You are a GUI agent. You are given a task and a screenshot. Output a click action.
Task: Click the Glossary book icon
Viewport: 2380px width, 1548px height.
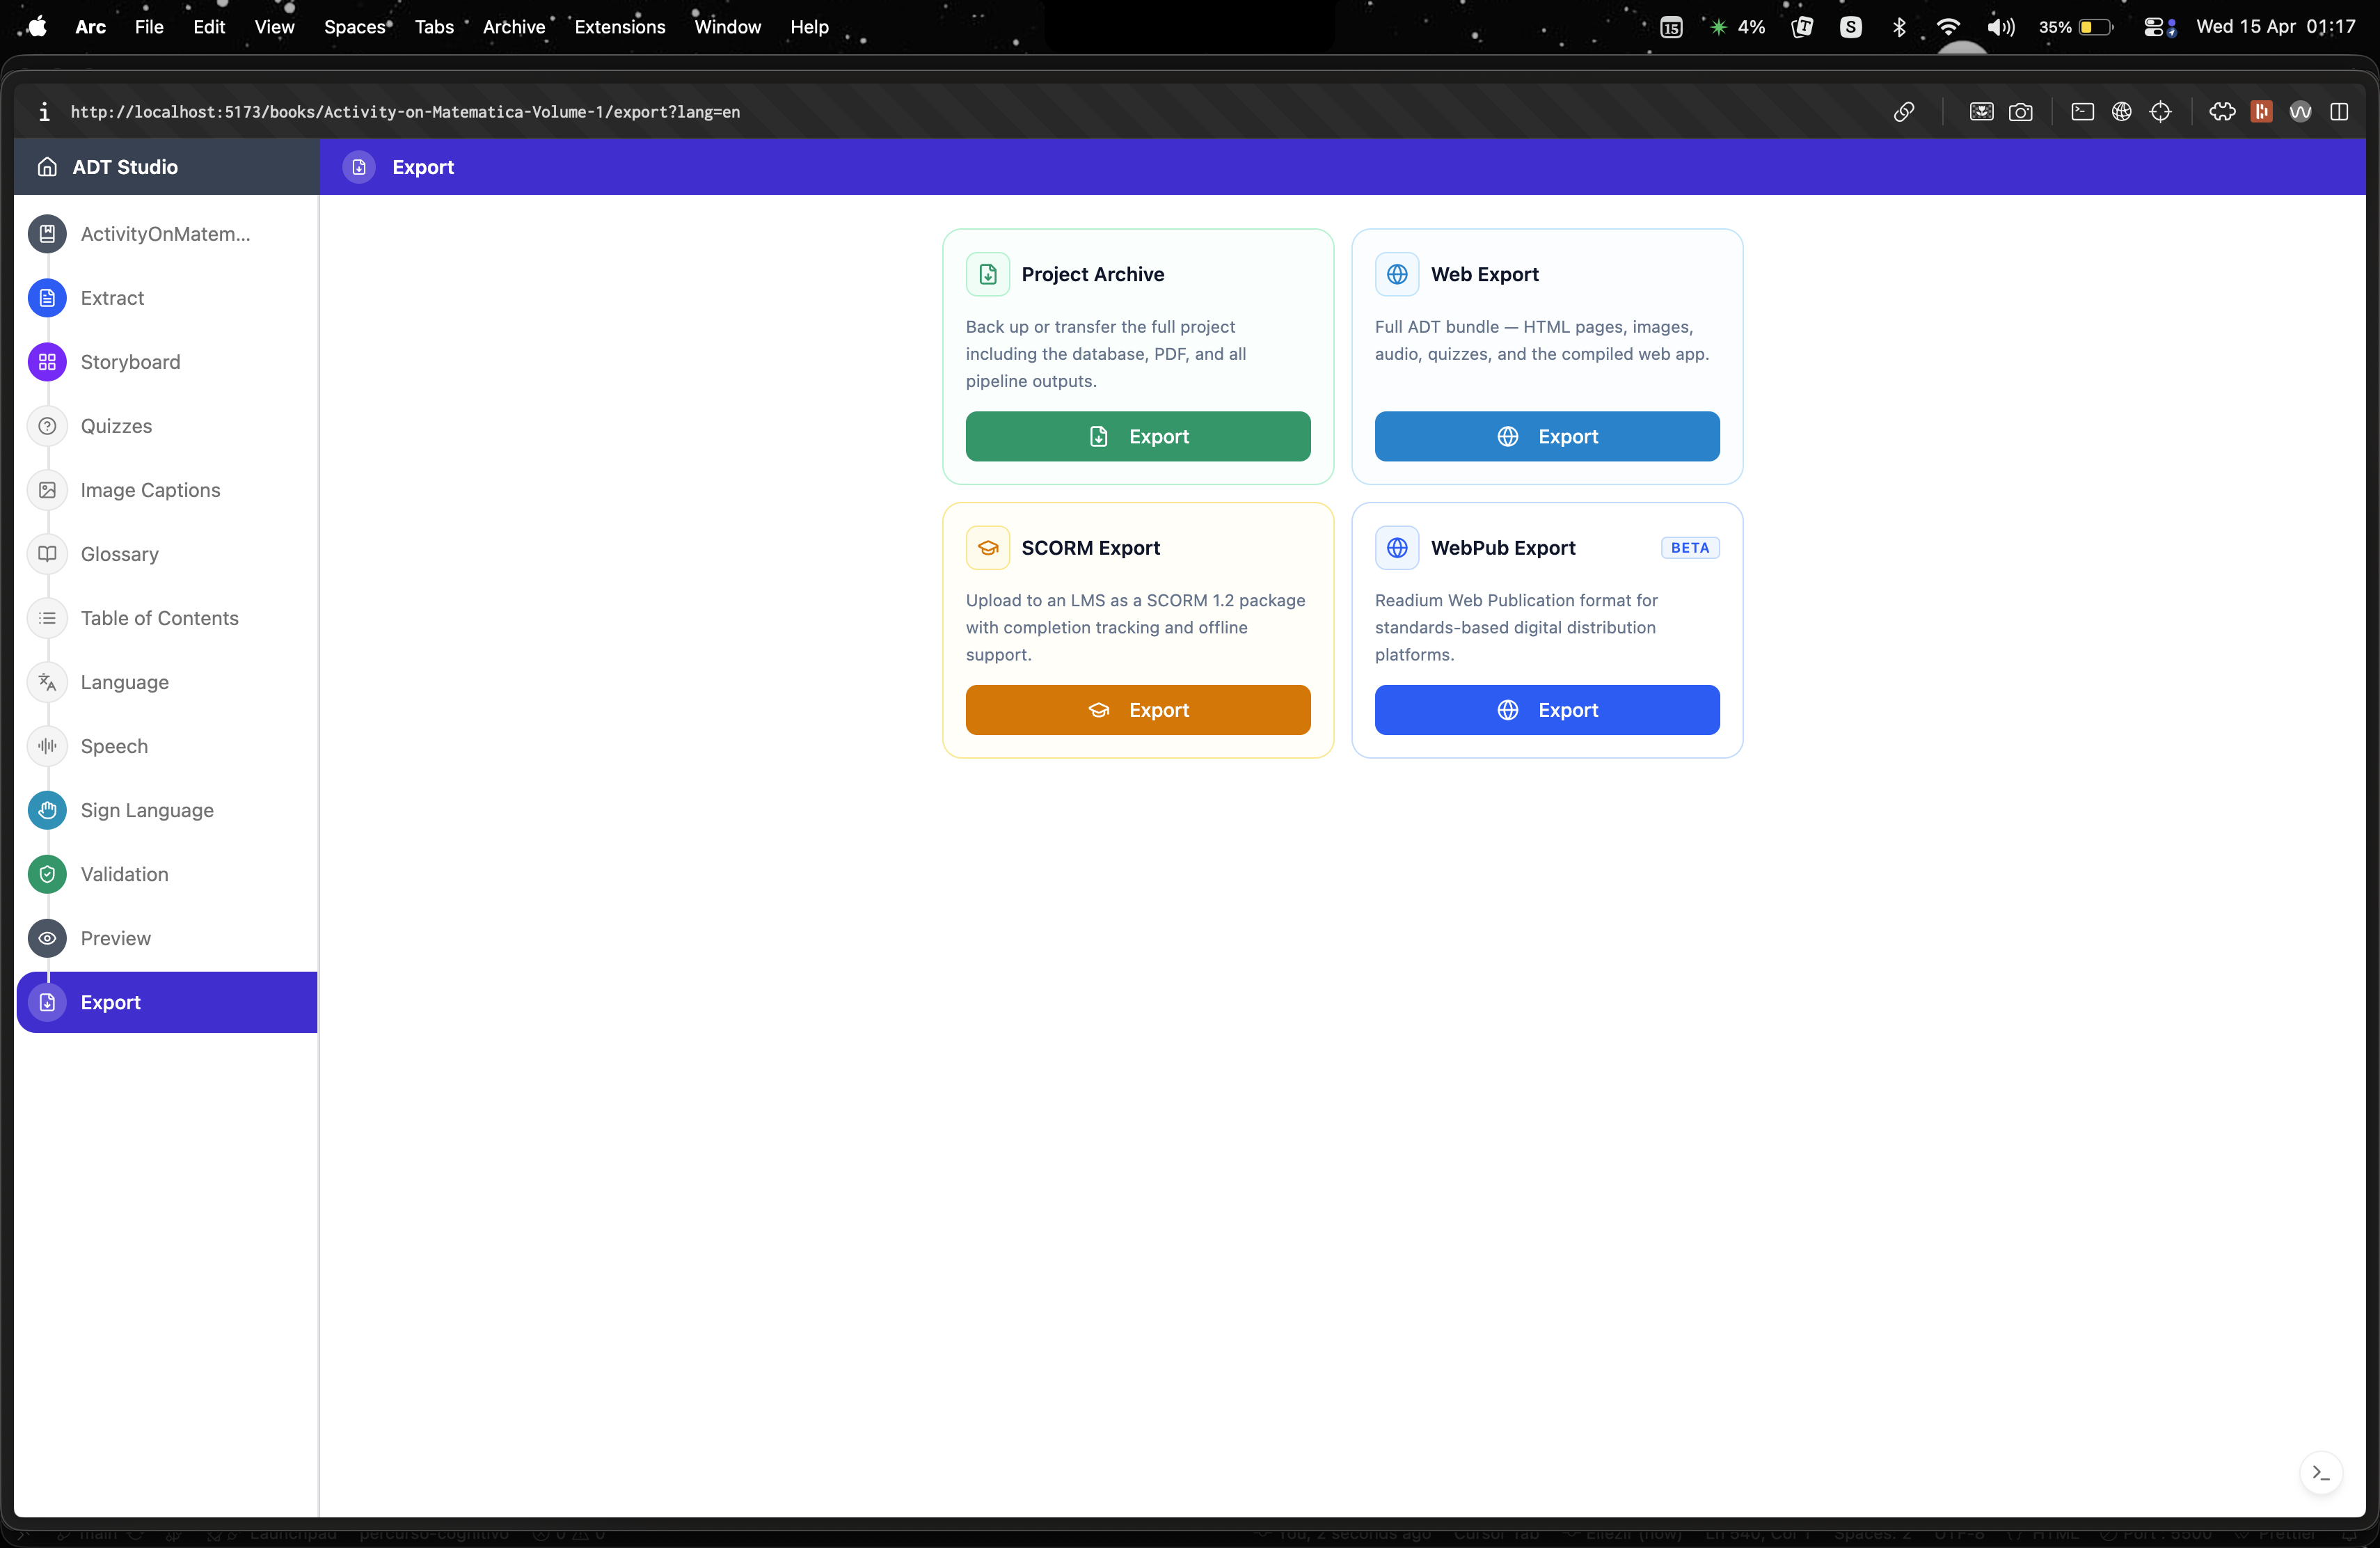coord(47,554)
